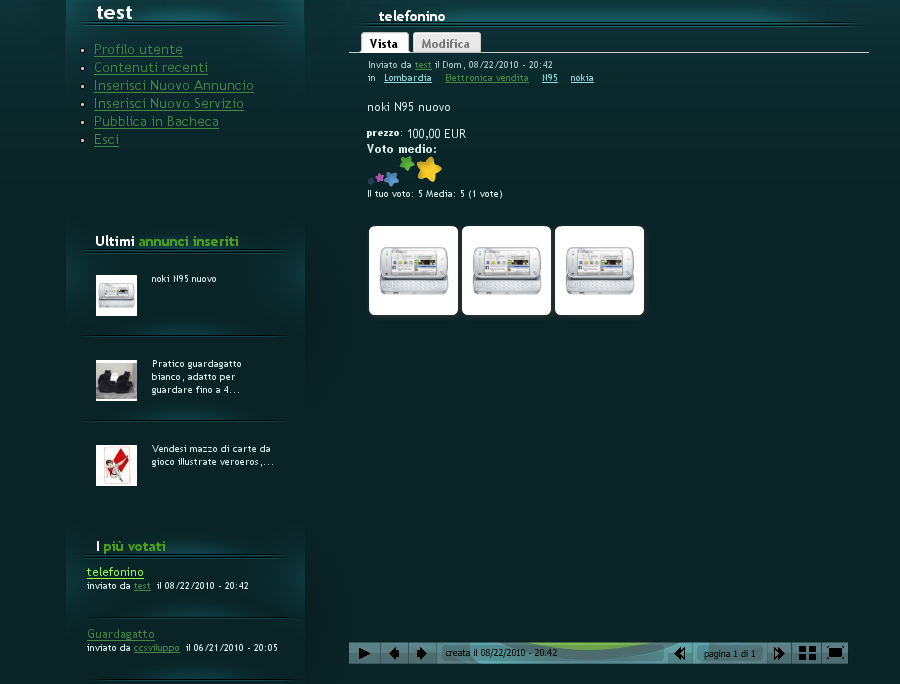This screenshot has width=900, height=684.
Task: Open the N95 tag link
Action: point(550,78)
